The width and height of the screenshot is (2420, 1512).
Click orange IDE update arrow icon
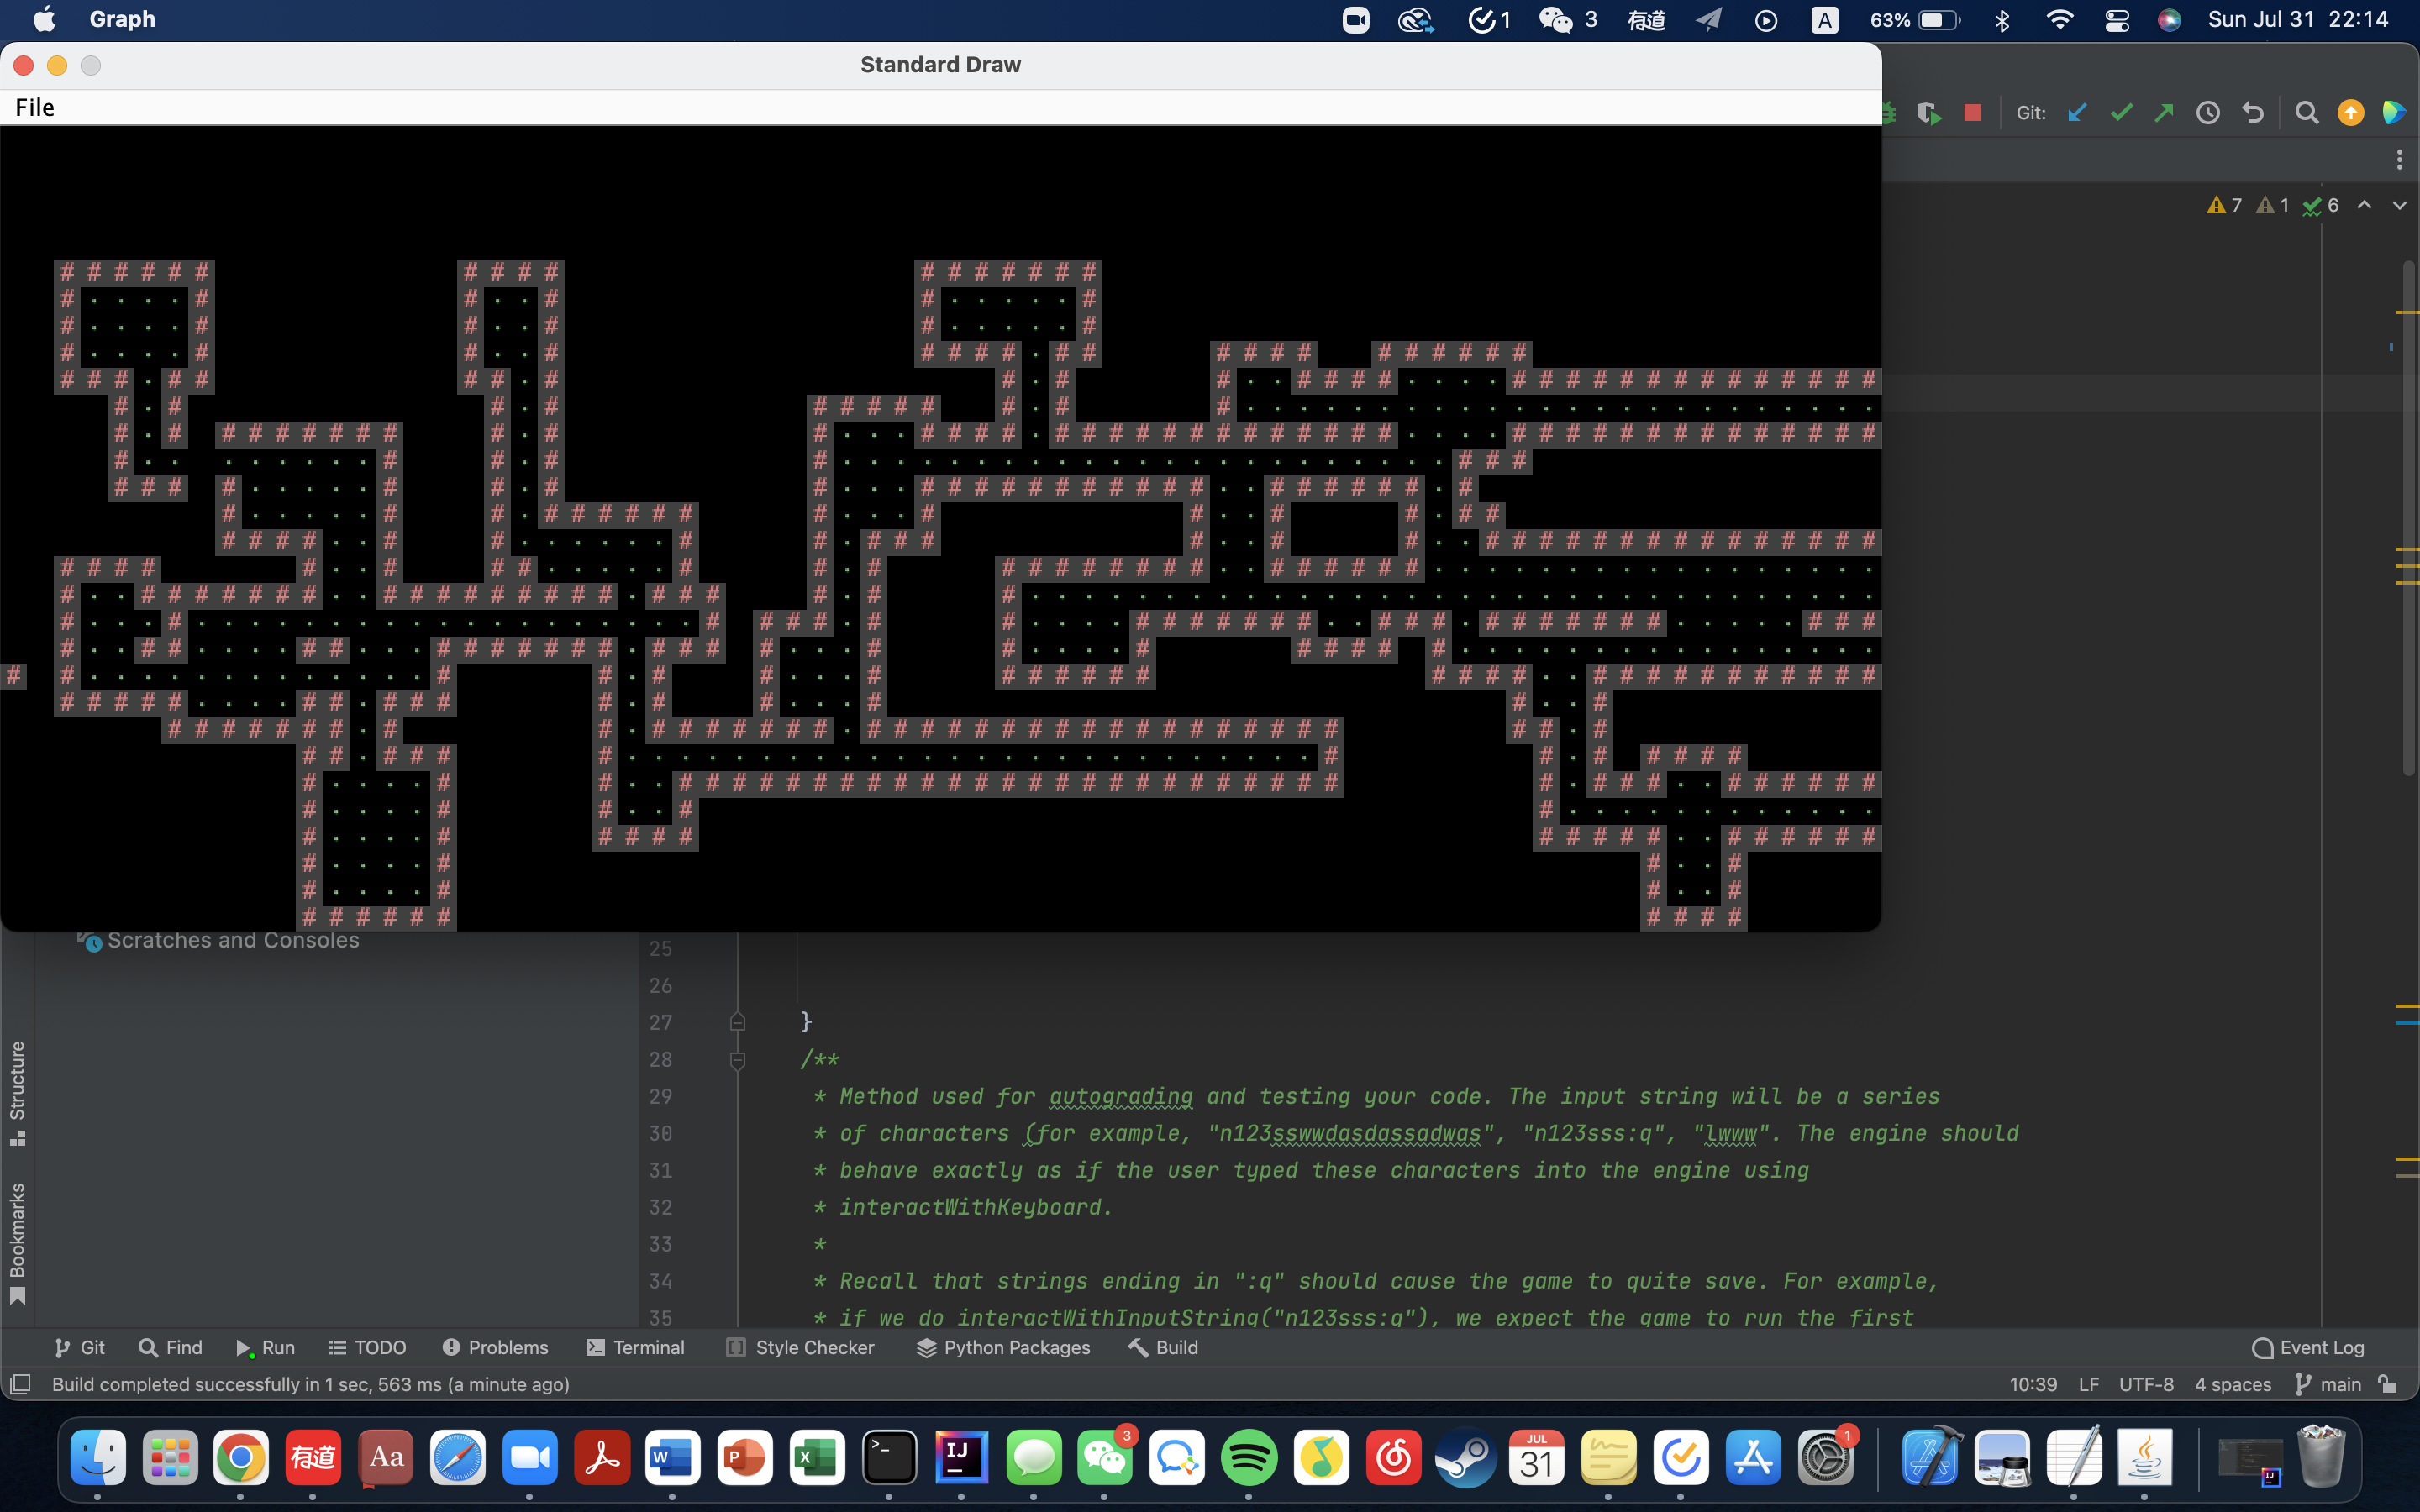click(2350, 113)
